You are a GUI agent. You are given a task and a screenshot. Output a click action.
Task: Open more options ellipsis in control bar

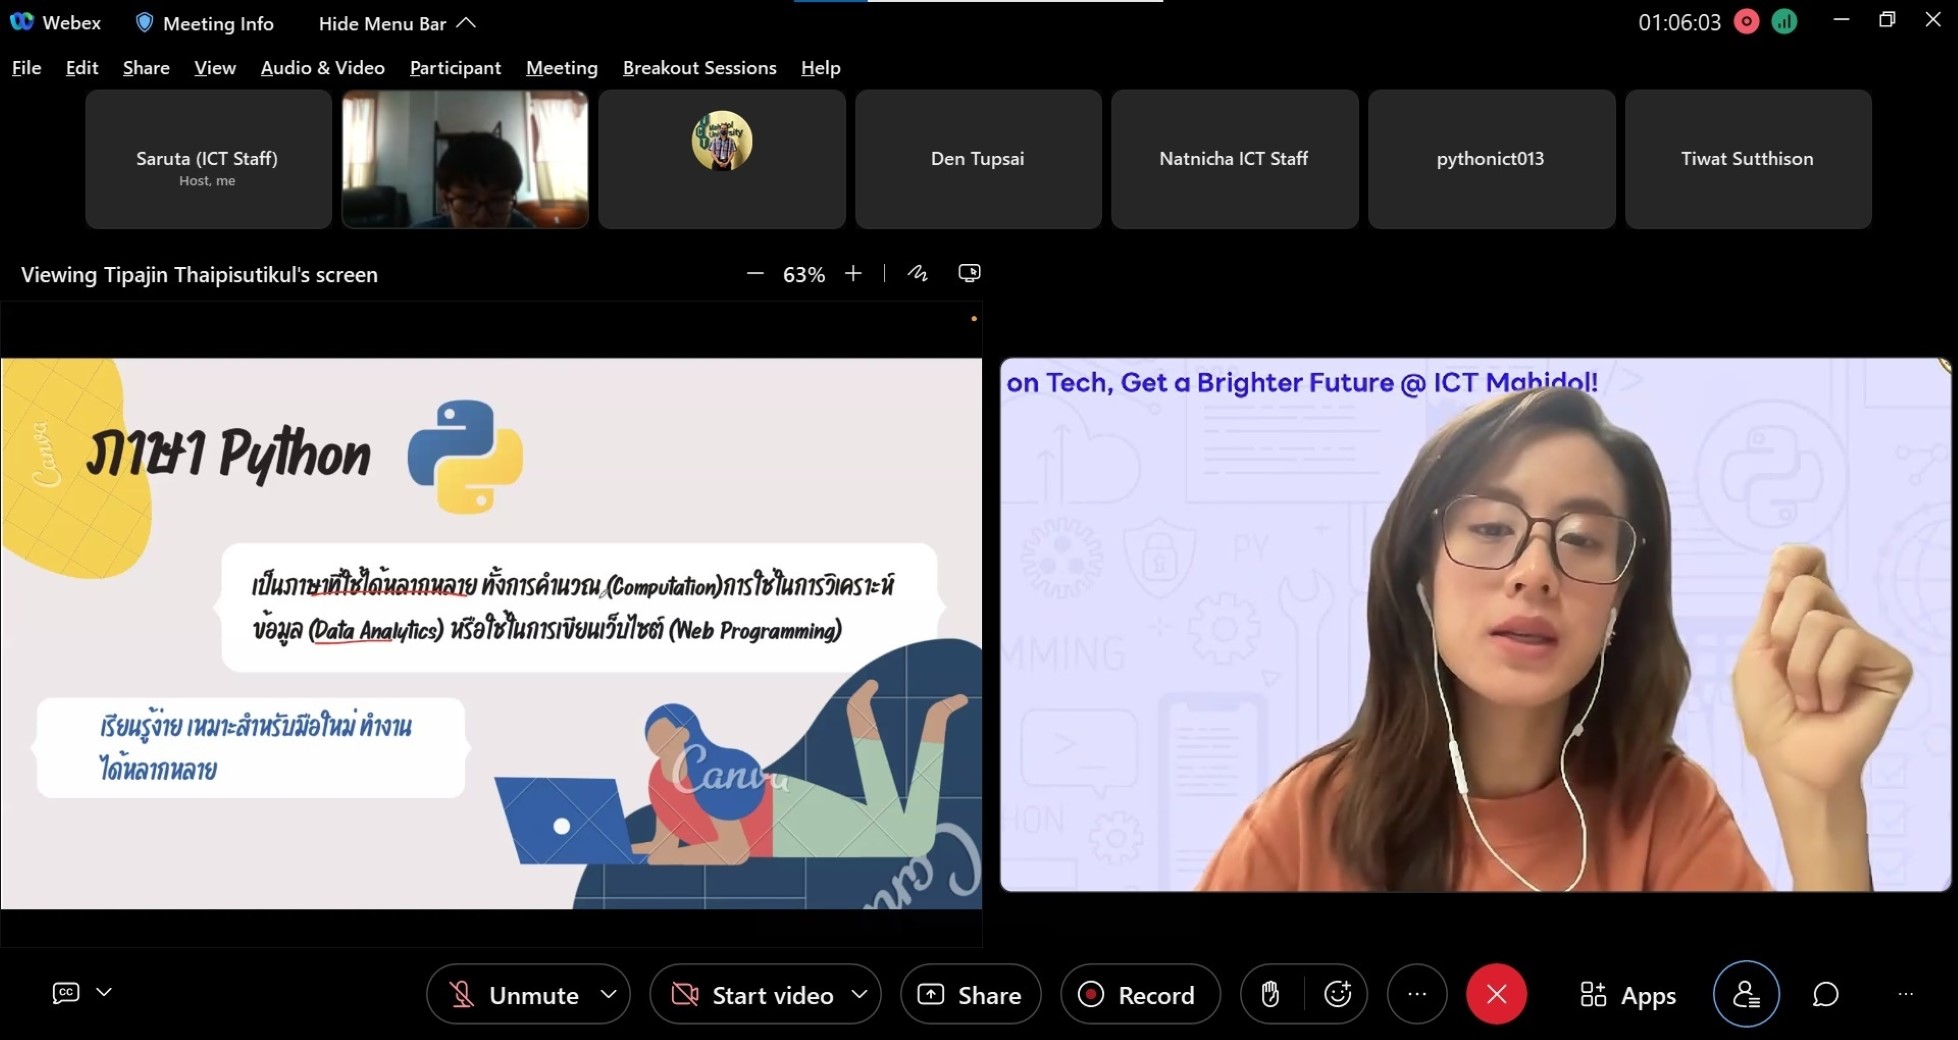(x=1417, y=994)
